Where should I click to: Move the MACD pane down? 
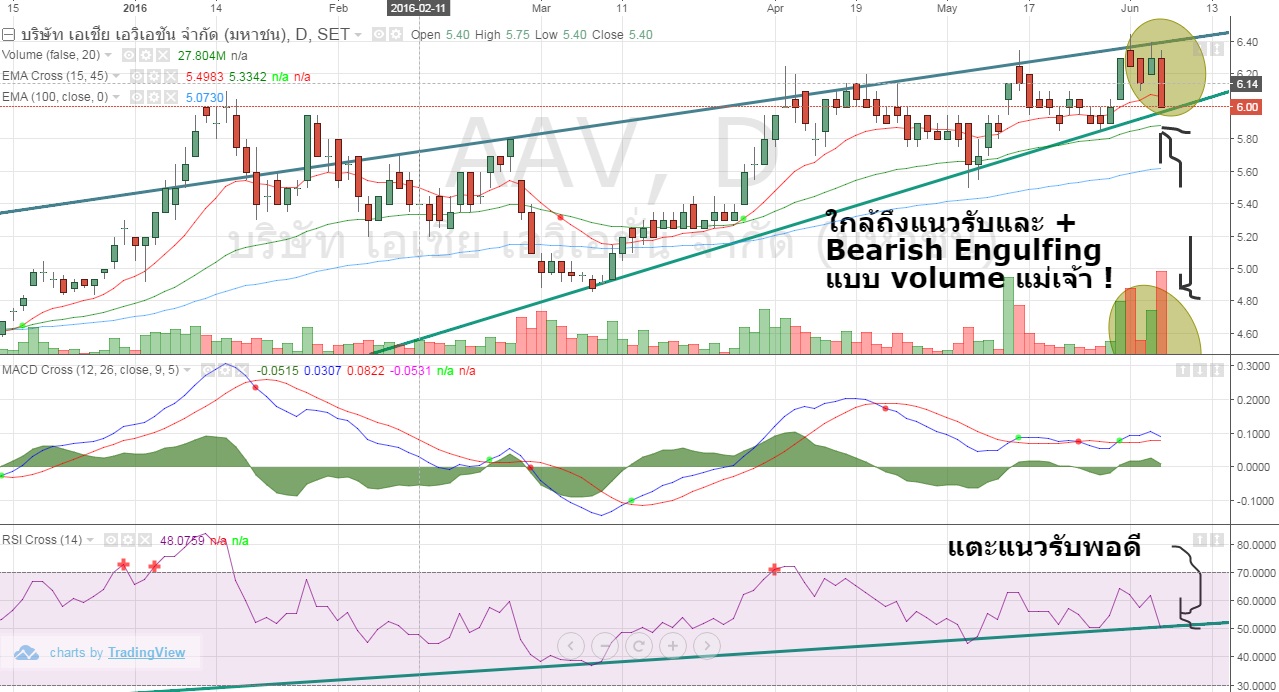[x=1200, y=370]
